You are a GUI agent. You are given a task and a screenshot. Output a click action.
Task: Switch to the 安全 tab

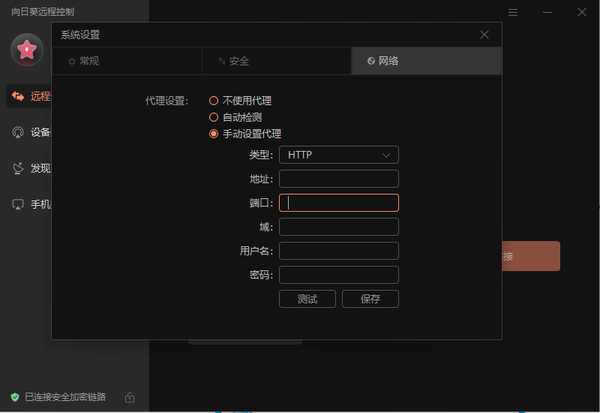(277, 61)
